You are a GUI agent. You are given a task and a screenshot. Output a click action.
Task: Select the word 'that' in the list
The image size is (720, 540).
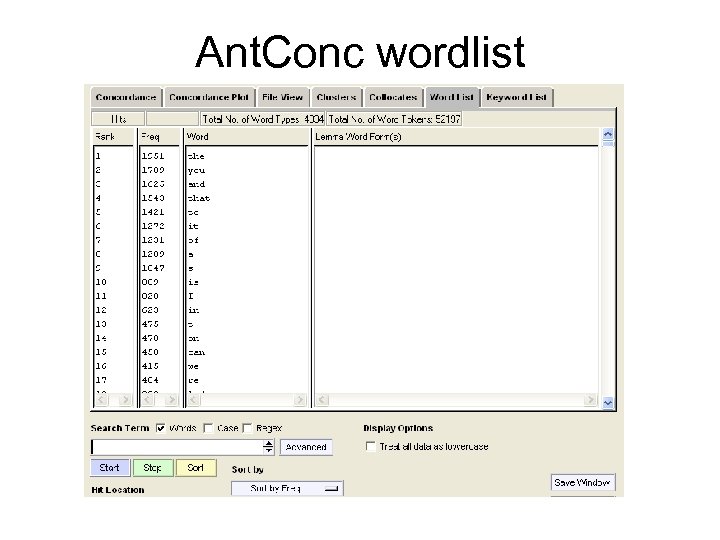[x=199, y=198]
